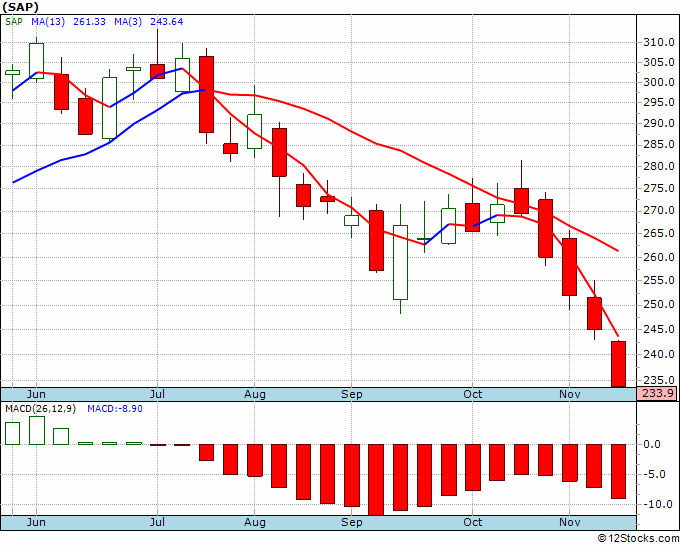
Task: Select Jun on the MACD timeline
Action: (36, 522)
